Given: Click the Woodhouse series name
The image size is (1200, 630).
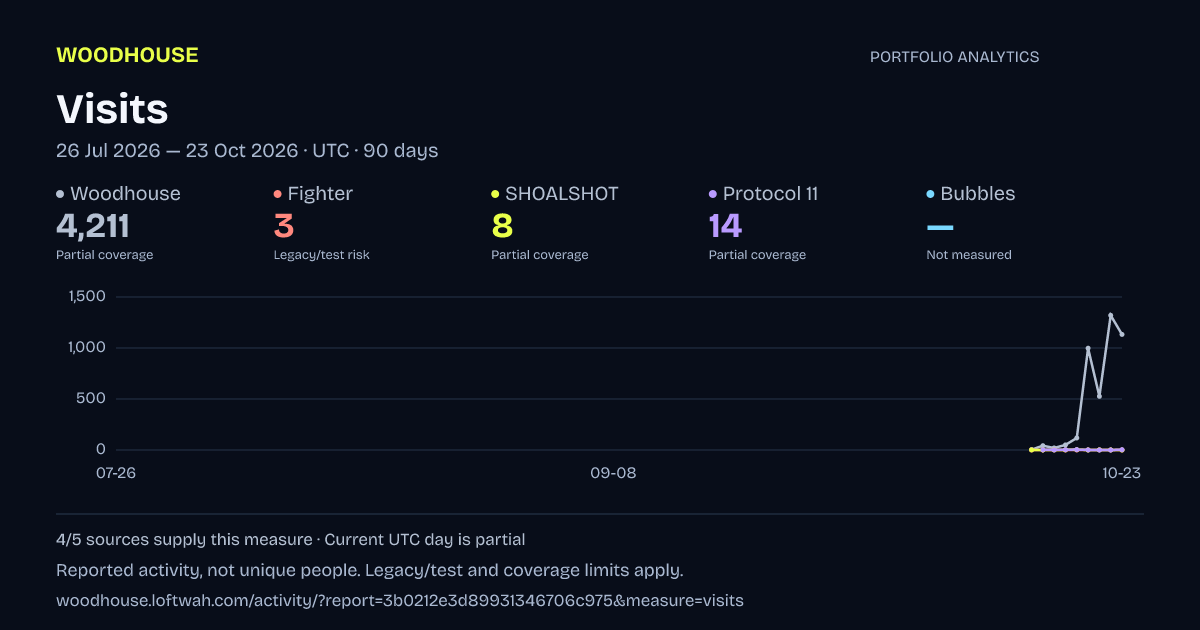Looking at the screenshot, I should 125,194.
